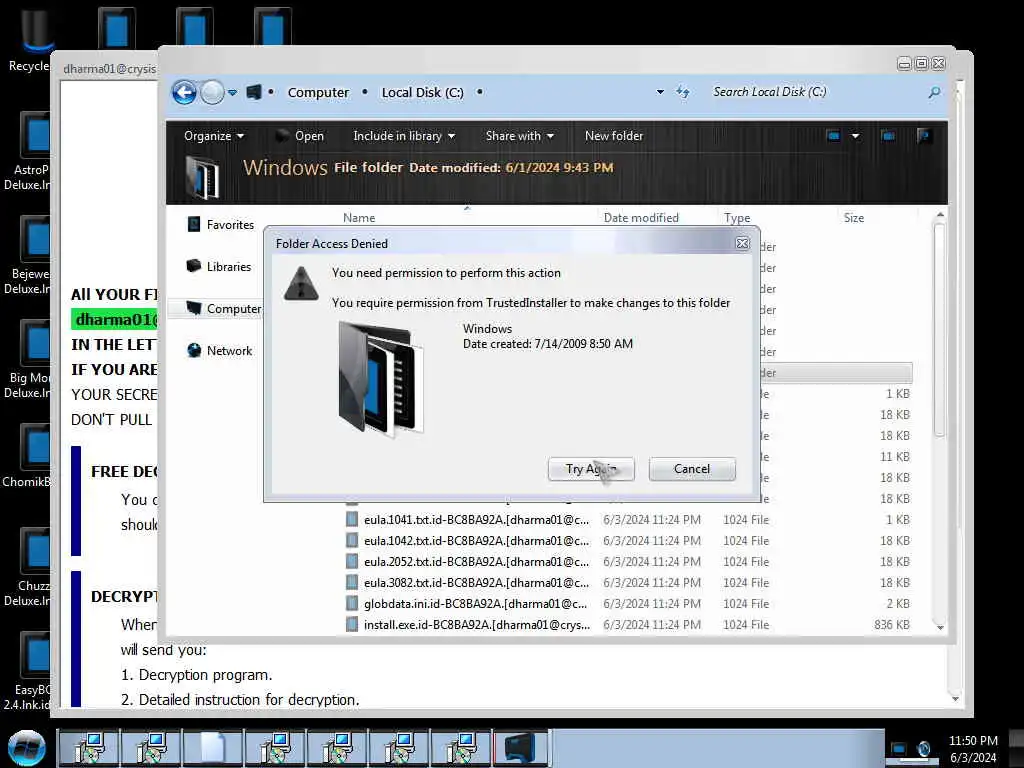Viewport: 1024px width, 768px height.
Task: Select the Big Money Deluxe desktop icon
Action: pos(27,359)
